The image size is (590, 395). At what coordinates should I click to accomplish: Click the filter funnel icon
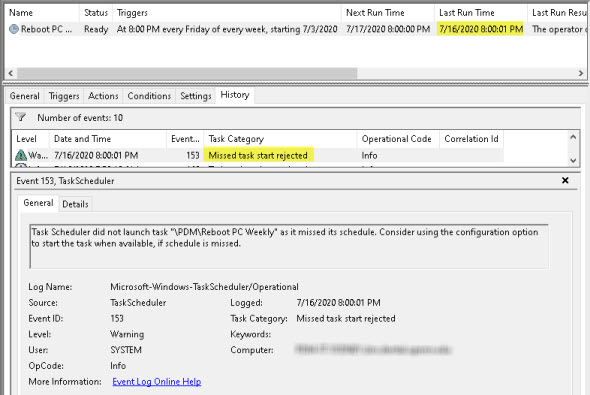point(21,117)
